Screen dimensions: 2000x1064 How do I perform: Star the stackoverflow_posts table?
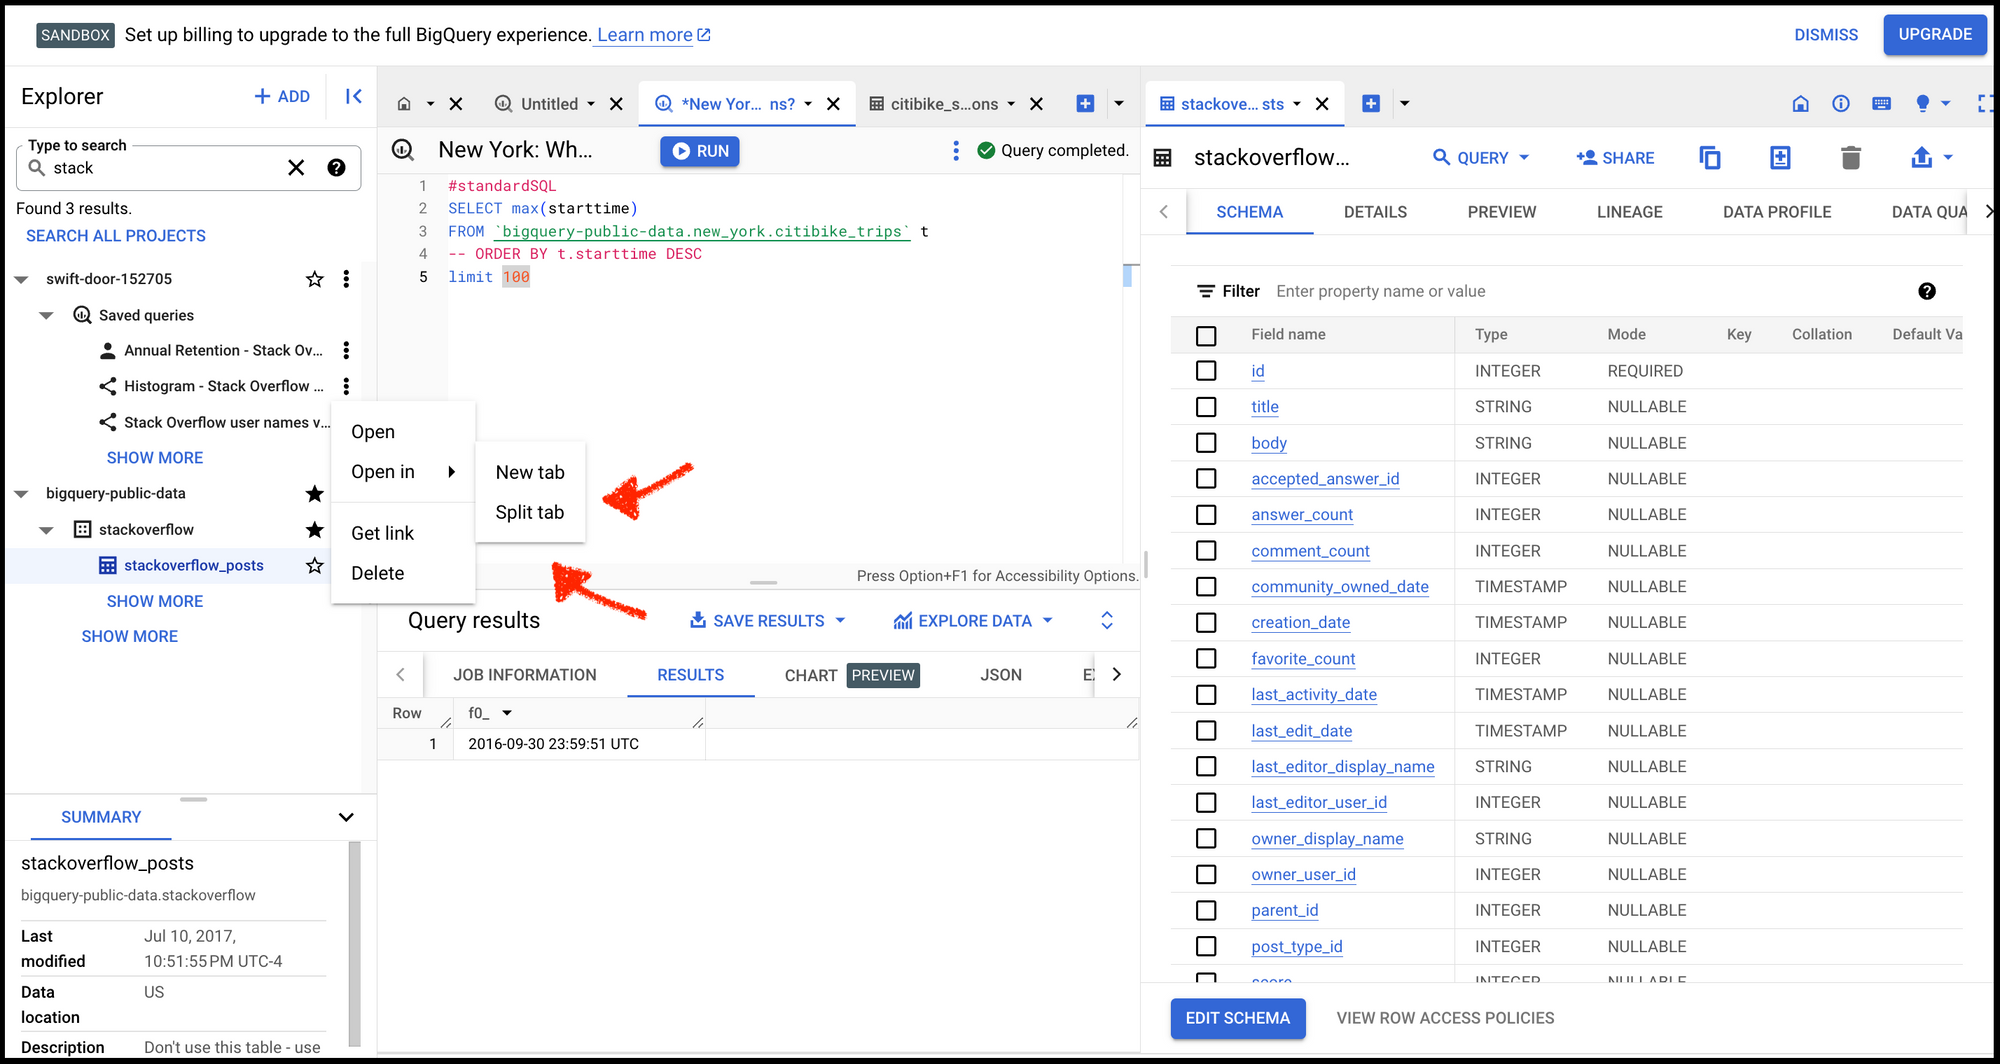click(x=315, y=565)
